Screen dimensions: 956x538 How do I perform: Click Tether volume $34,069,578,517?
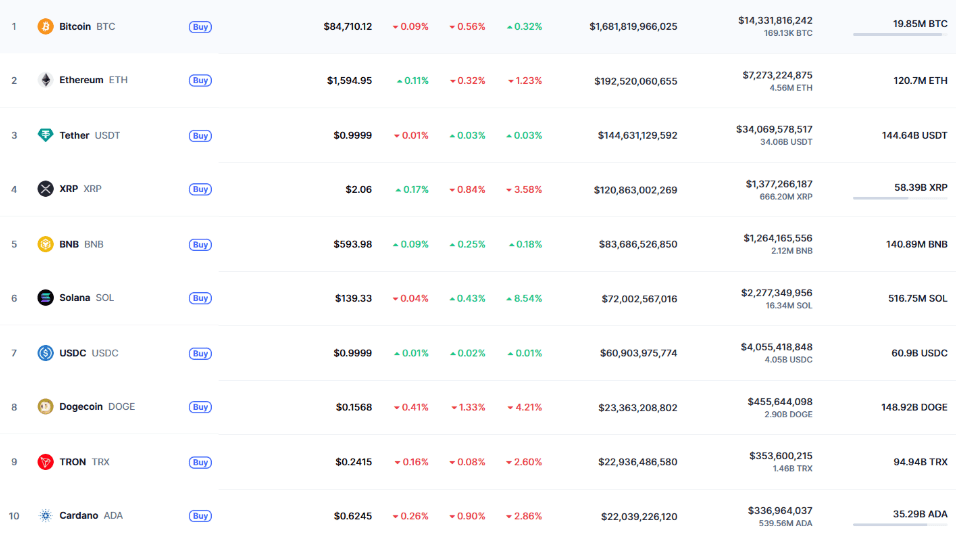774,130
